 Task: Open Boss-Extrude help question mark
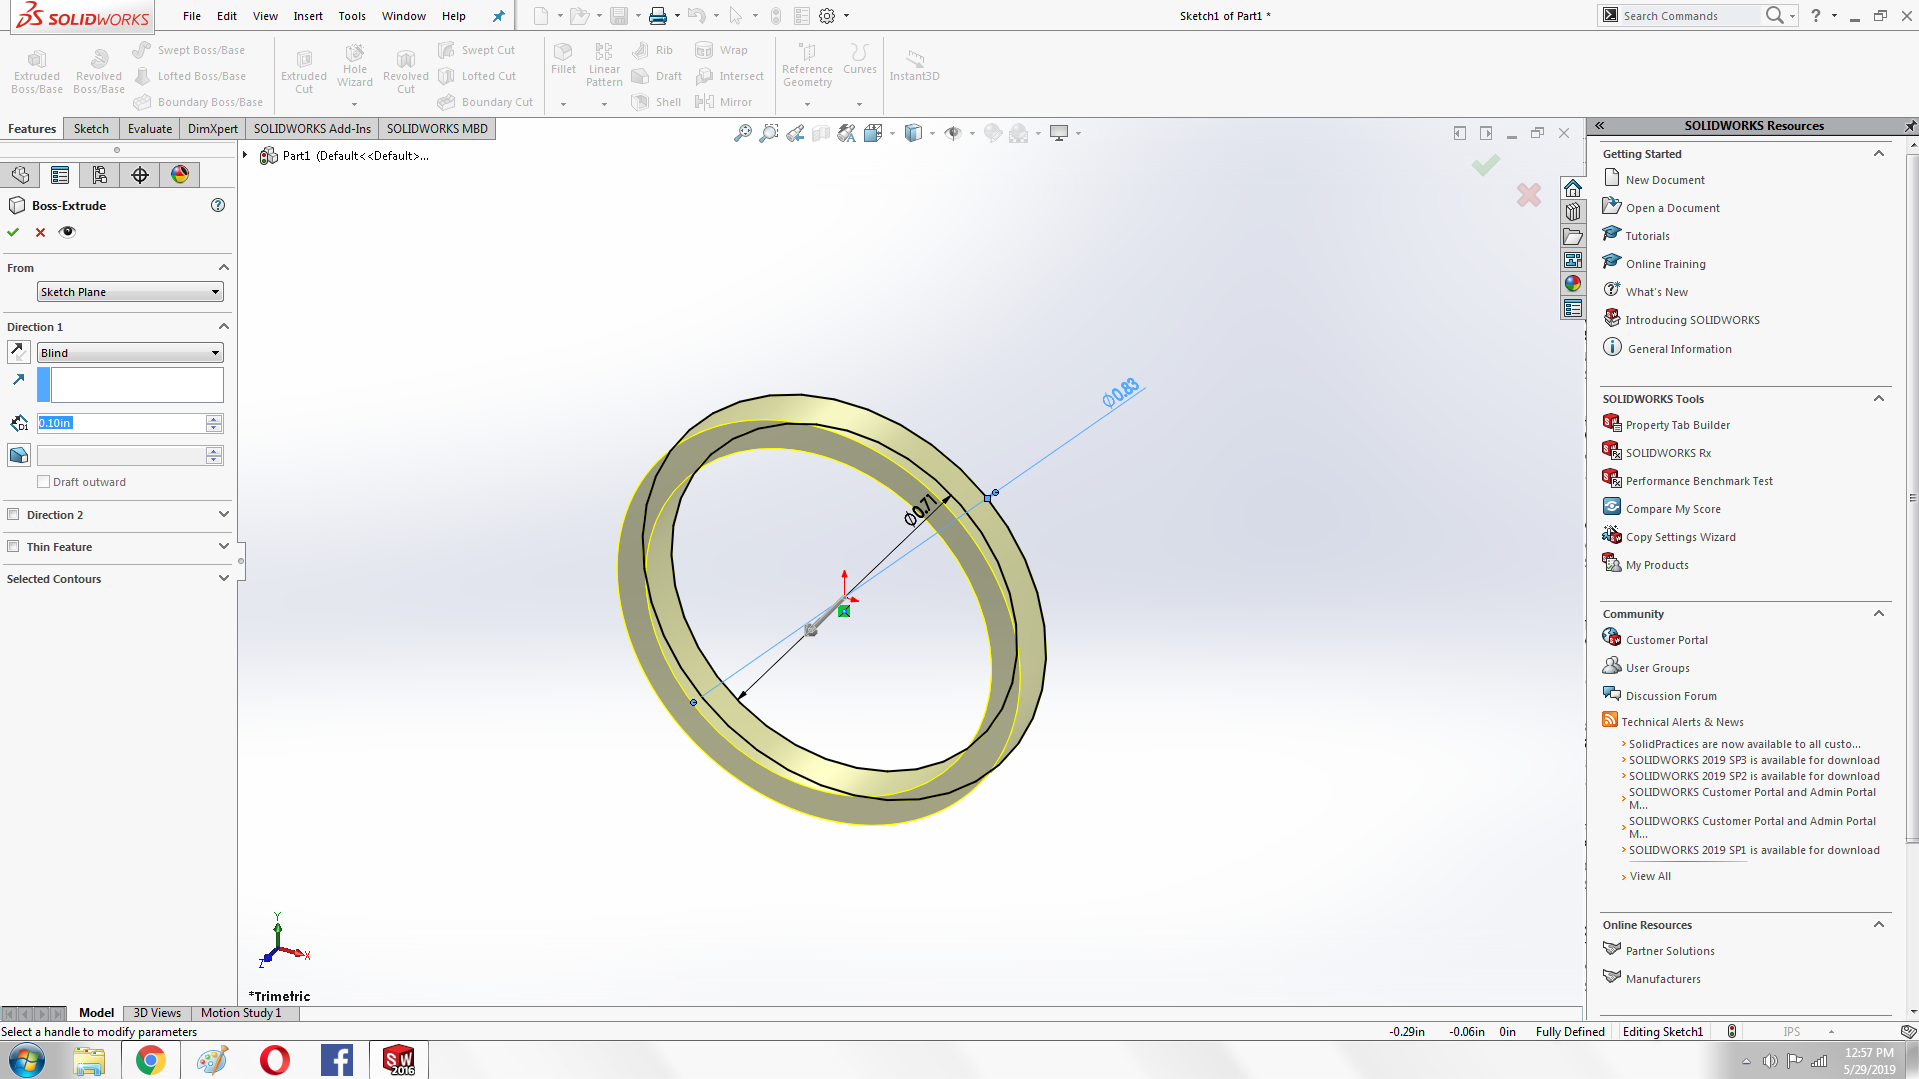(218, 205)
